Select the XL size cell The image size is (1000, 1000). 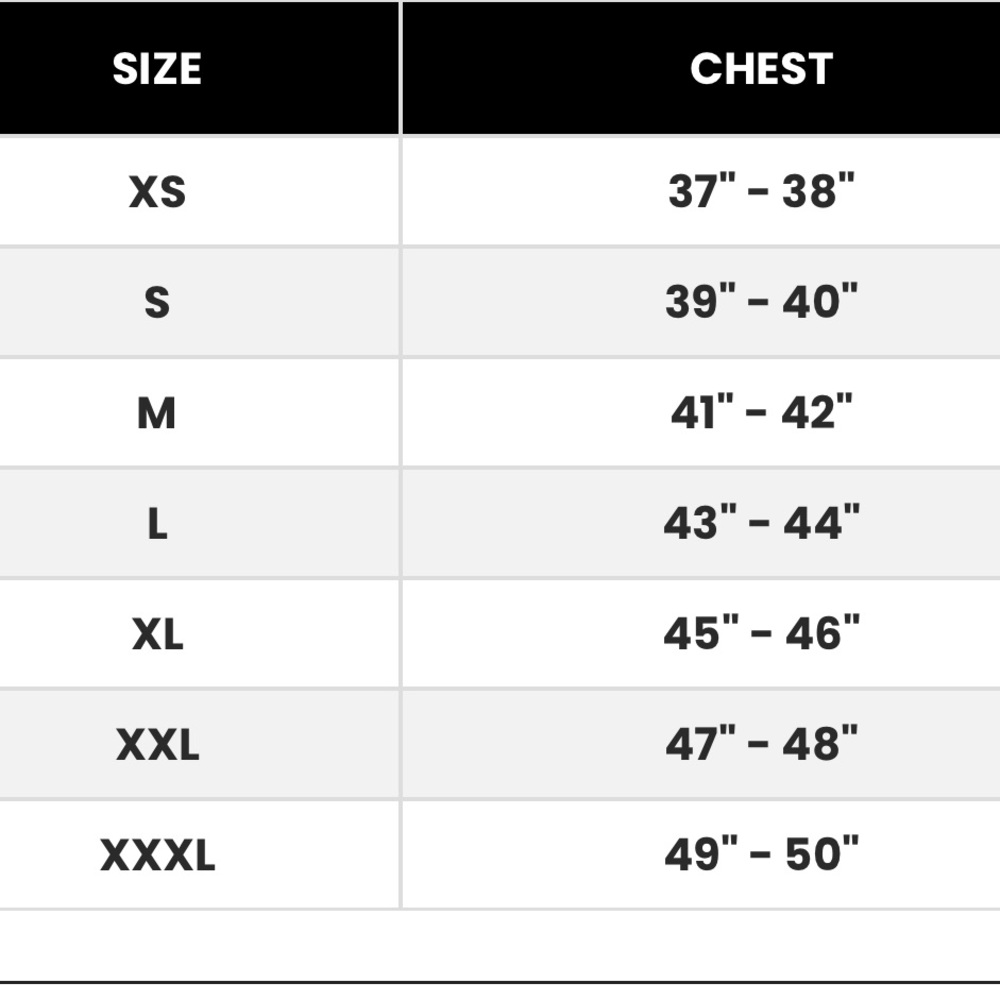tap(158, 634)
